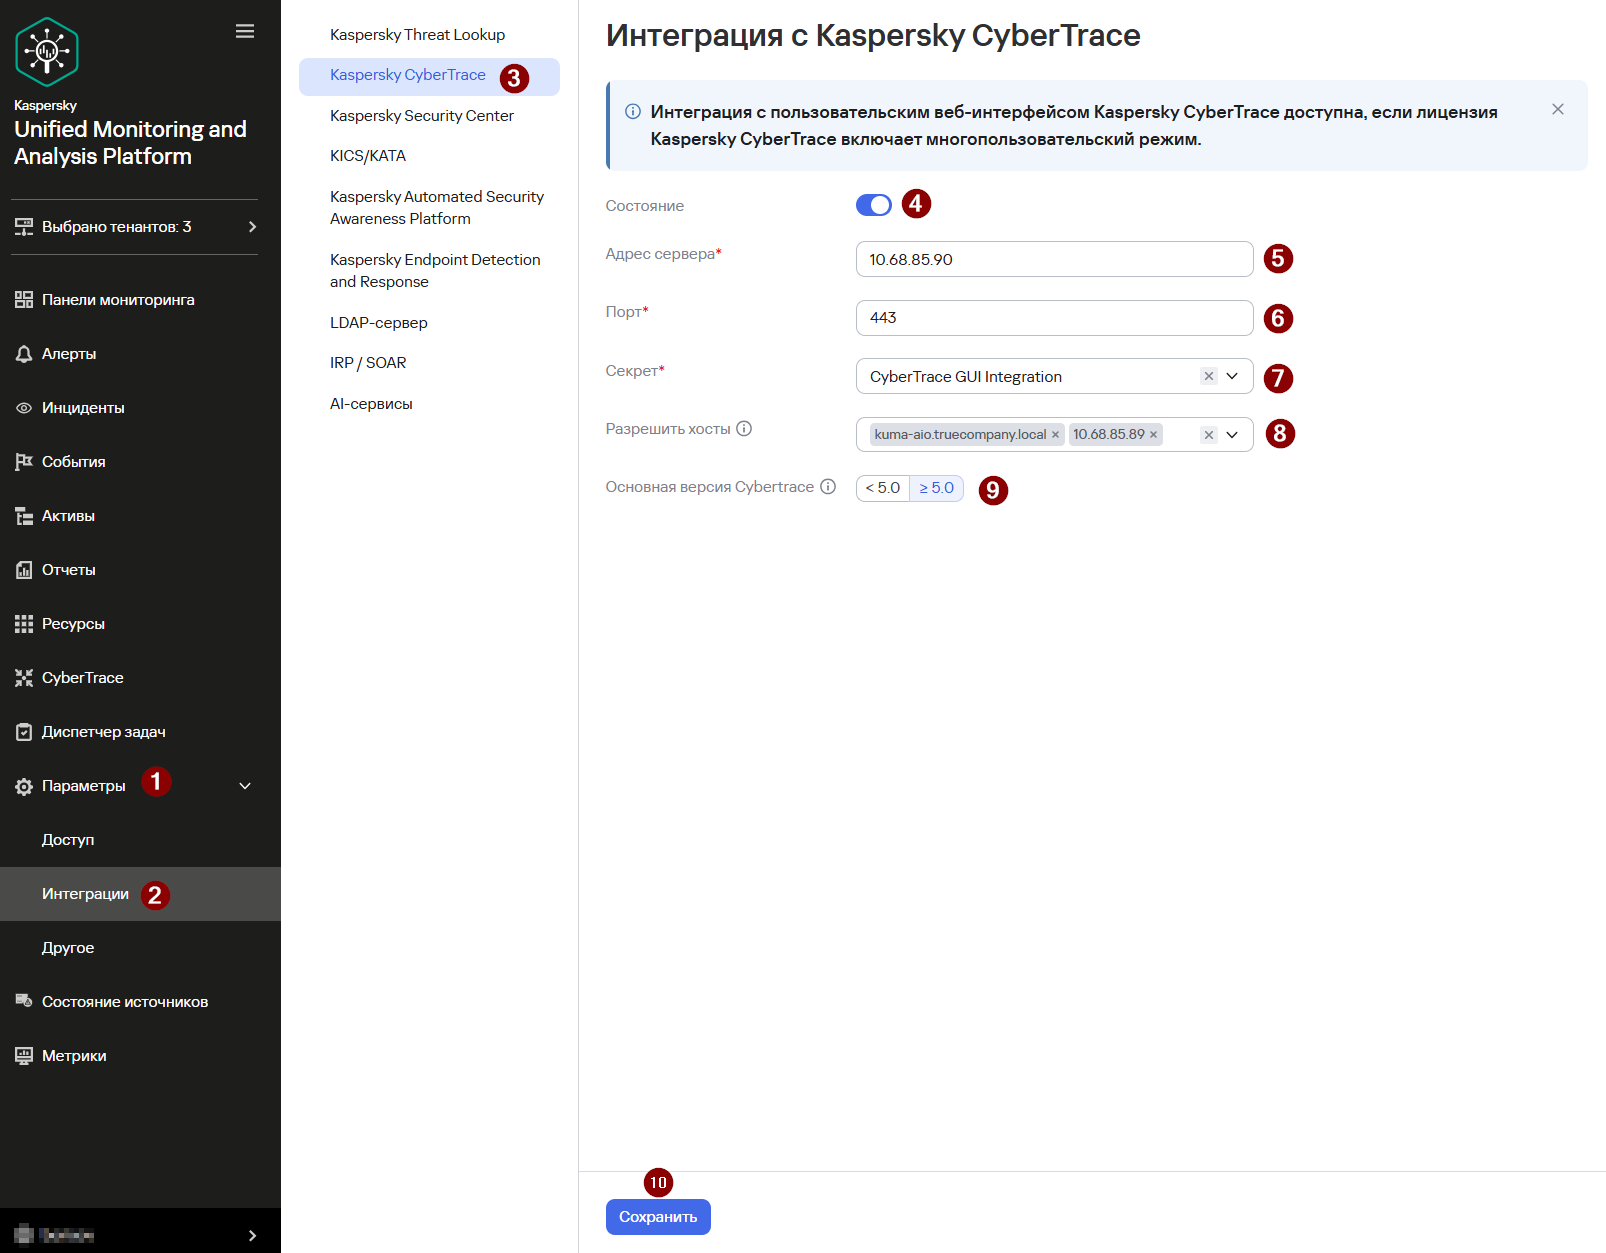Click the Инциденты eye icon
Image resolution: width=1606 pixels, height=1253 pixels.
(24, 408)
